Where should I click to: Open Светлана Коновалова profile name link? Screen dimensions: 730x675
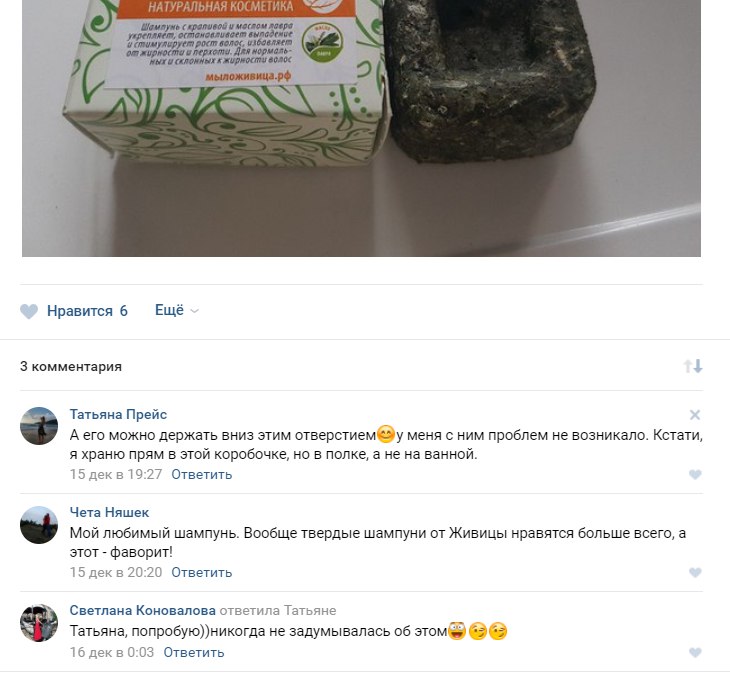coord(142,610)
